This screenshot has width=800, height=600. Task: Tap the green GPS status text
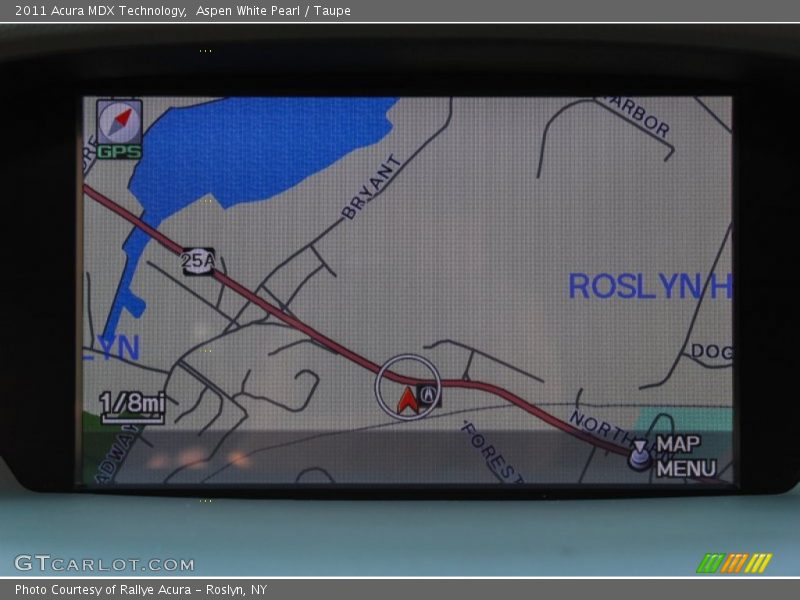coord(119,152)
